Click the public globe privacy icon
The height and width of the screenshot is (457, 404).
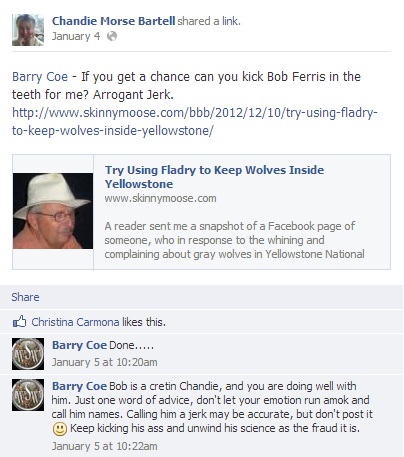click(112, 36)
